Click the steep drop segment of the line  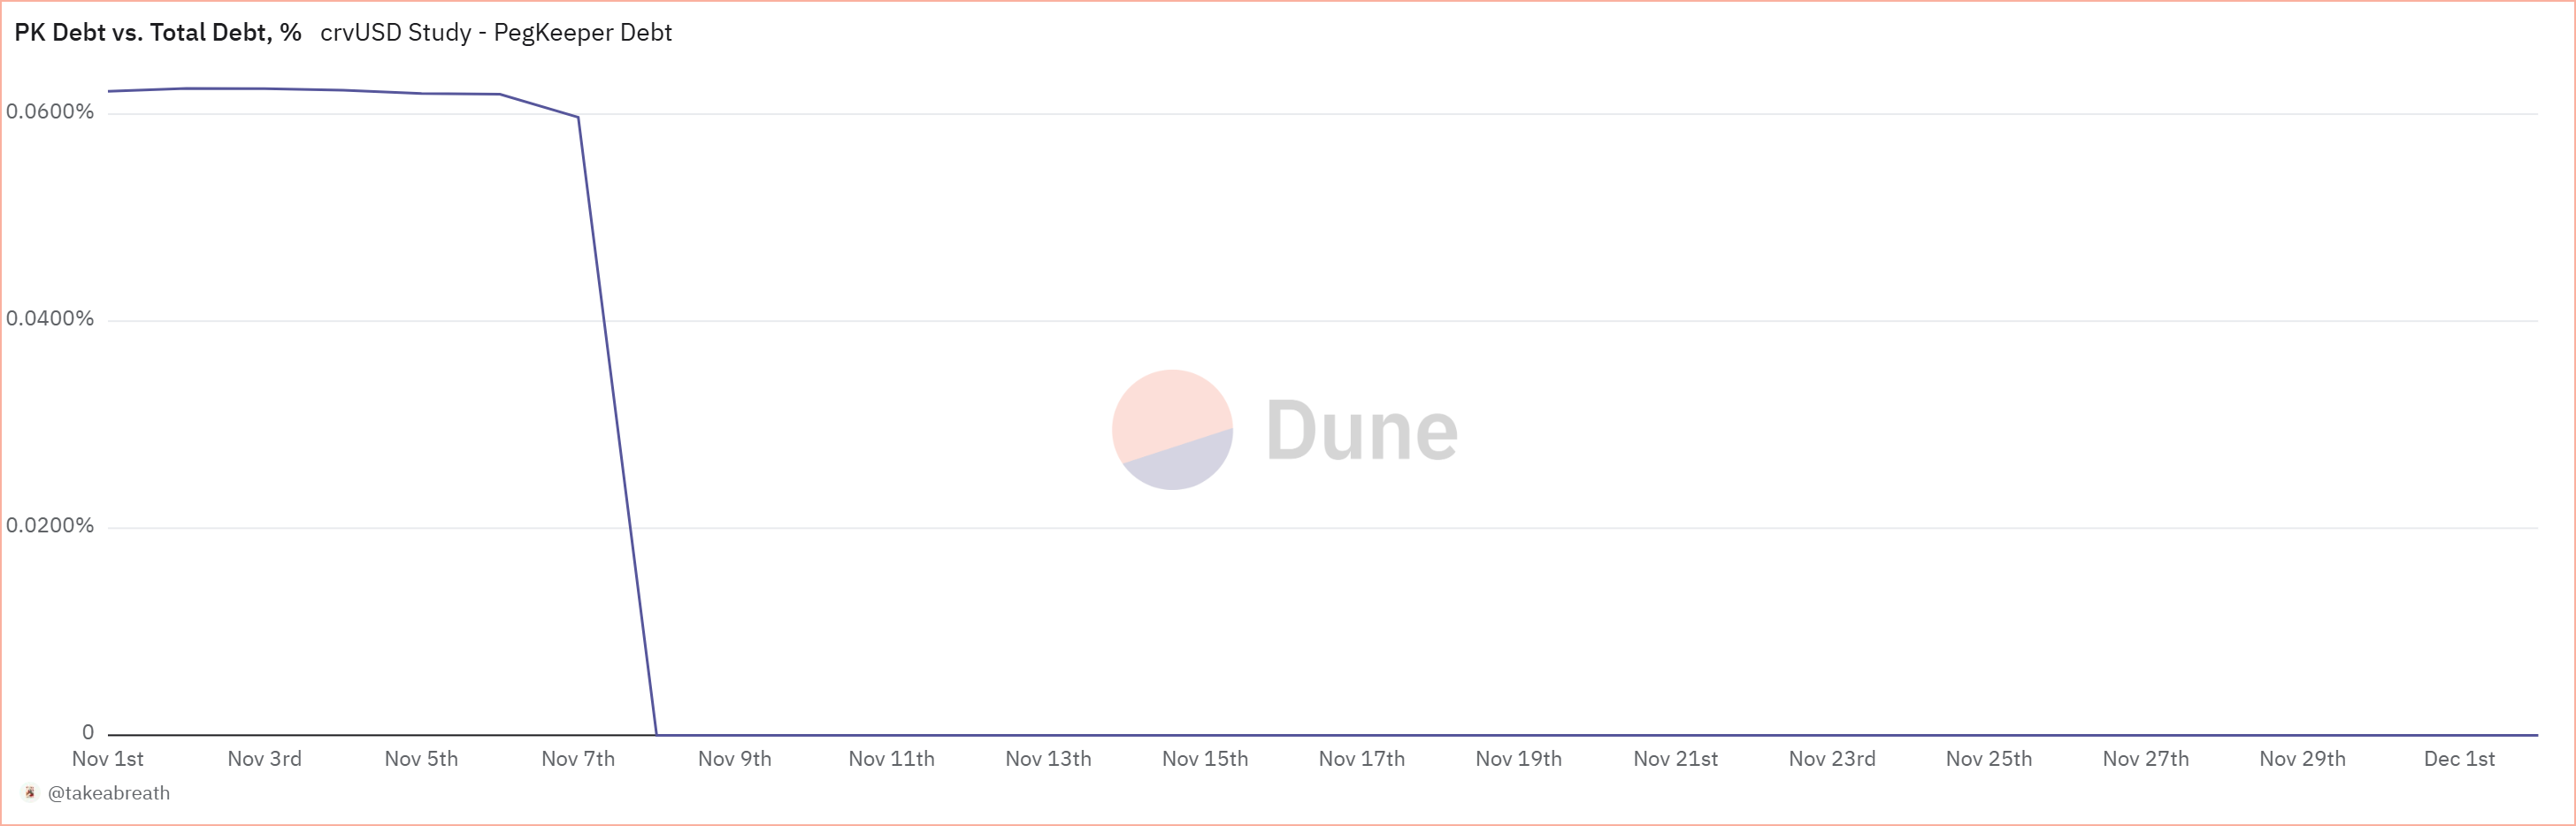click(617, 426)
